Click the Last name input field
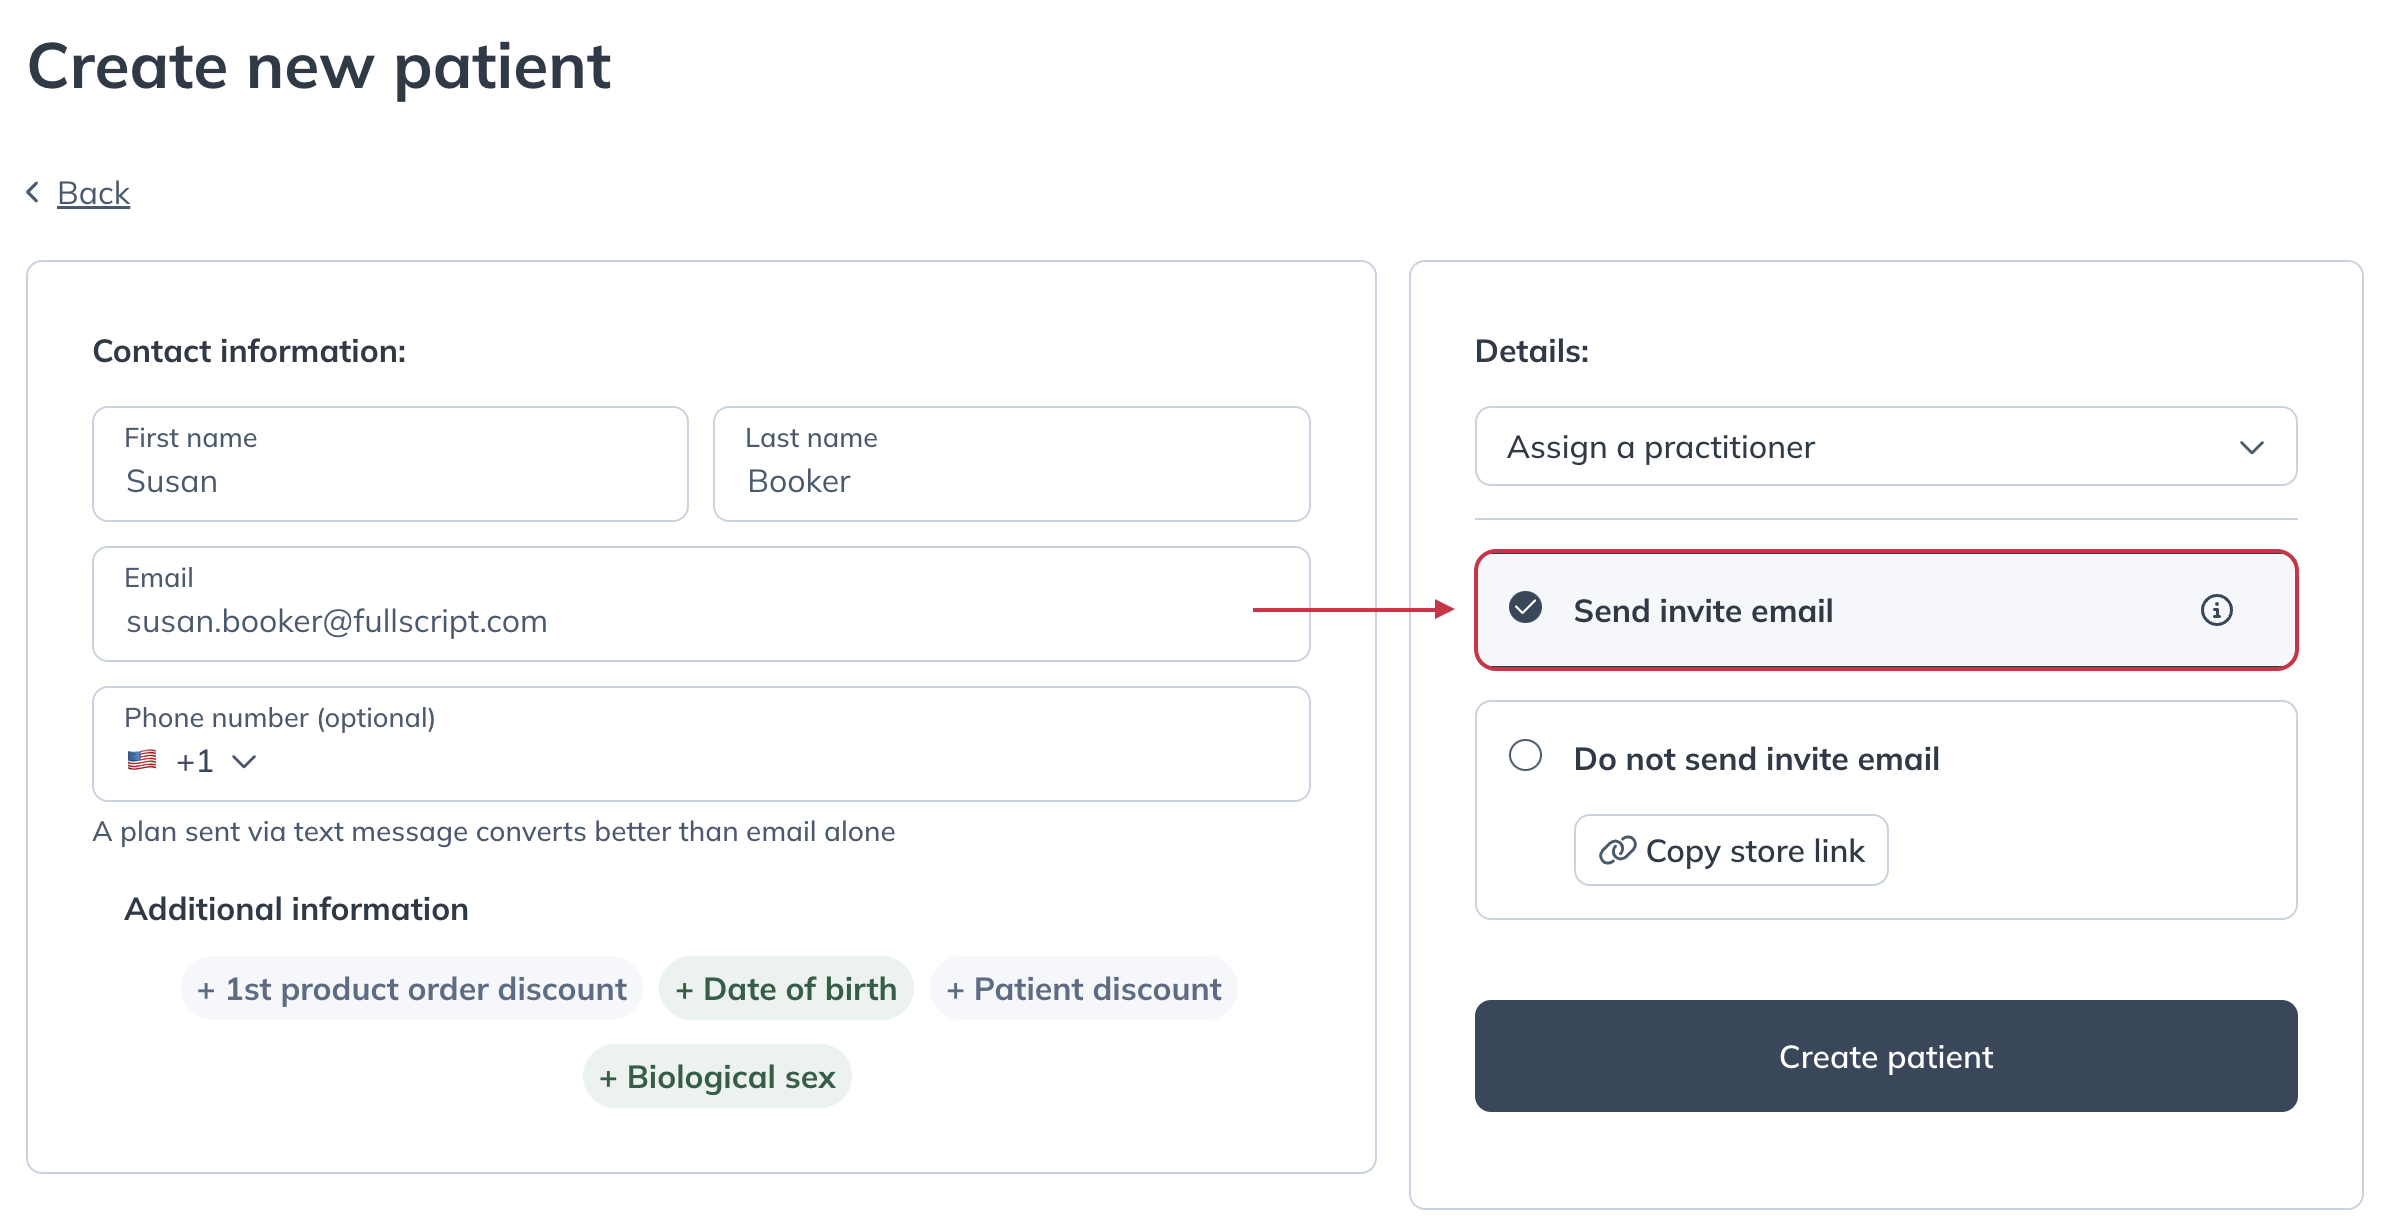The image size is (2392, 1232). coord(1011,464)
